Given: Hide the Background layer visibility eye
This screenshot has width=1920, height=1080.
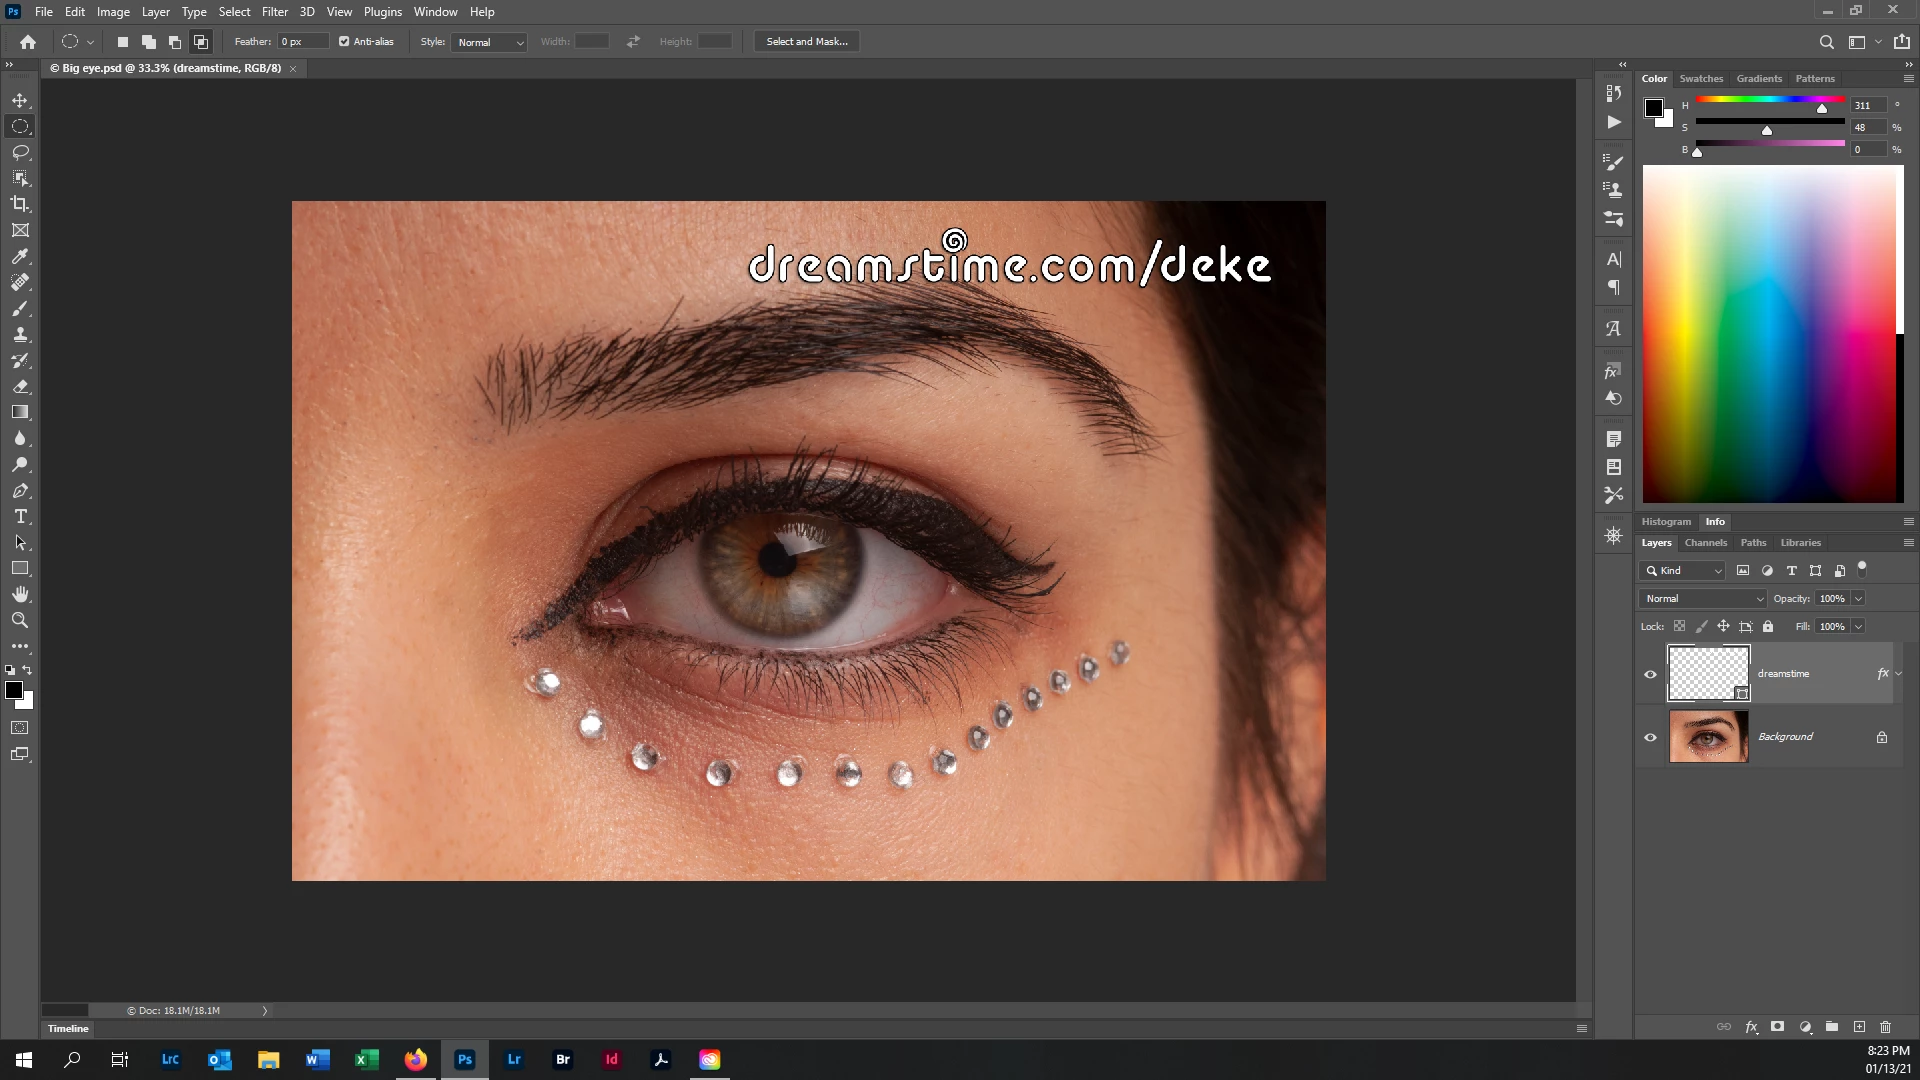Looking at the screenshot, I should pos(1650,737).
